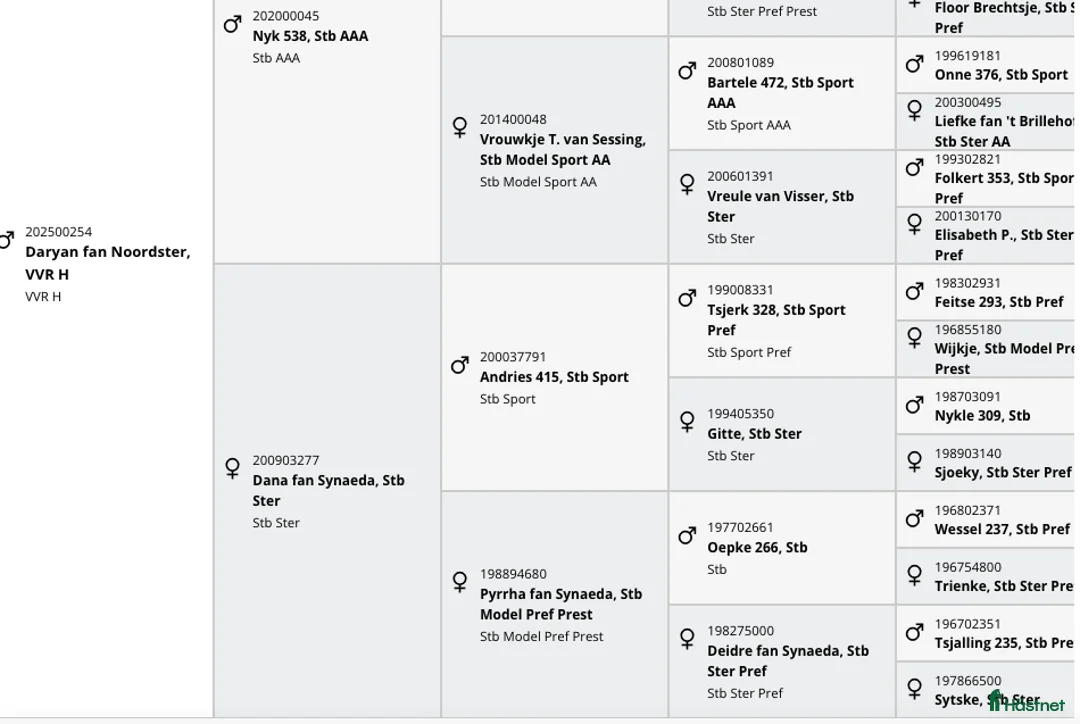Click the female symbol next to Vrouwkje T. van Sessing
The width and height of the screenshot is (1080, 724).
point(460,128)
